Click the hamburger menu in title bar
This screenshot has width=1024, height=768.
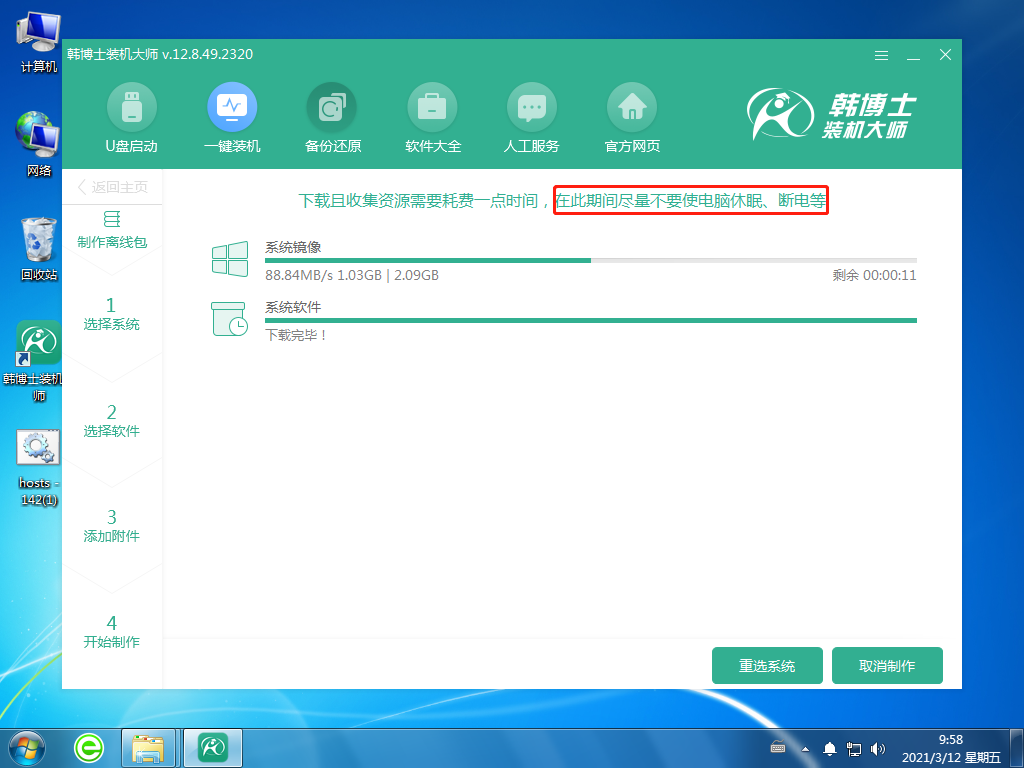[x=881, y=55]
